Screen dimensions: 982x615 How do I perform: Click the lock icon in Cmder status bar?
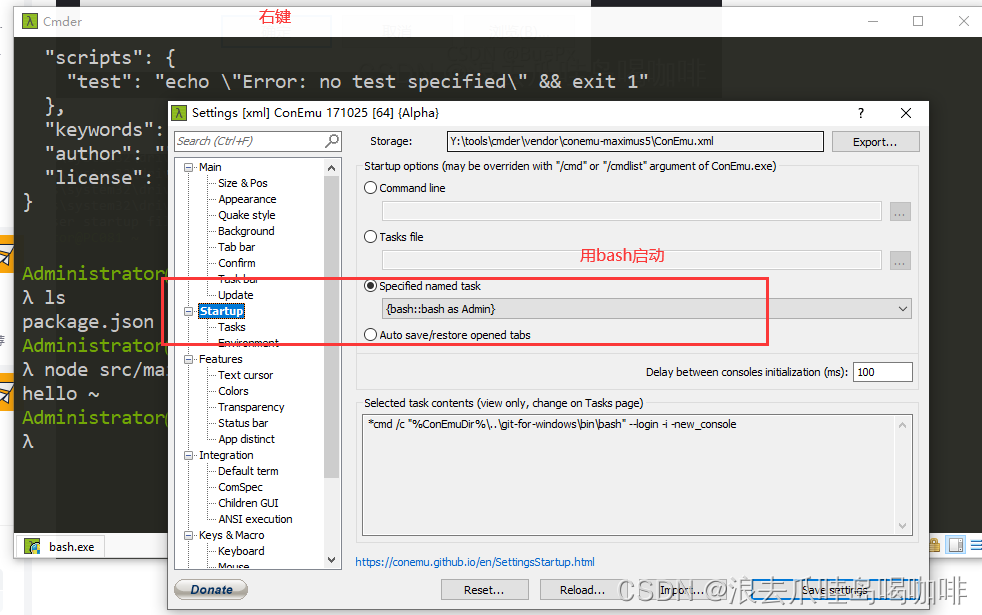click(x=934, y=545)
